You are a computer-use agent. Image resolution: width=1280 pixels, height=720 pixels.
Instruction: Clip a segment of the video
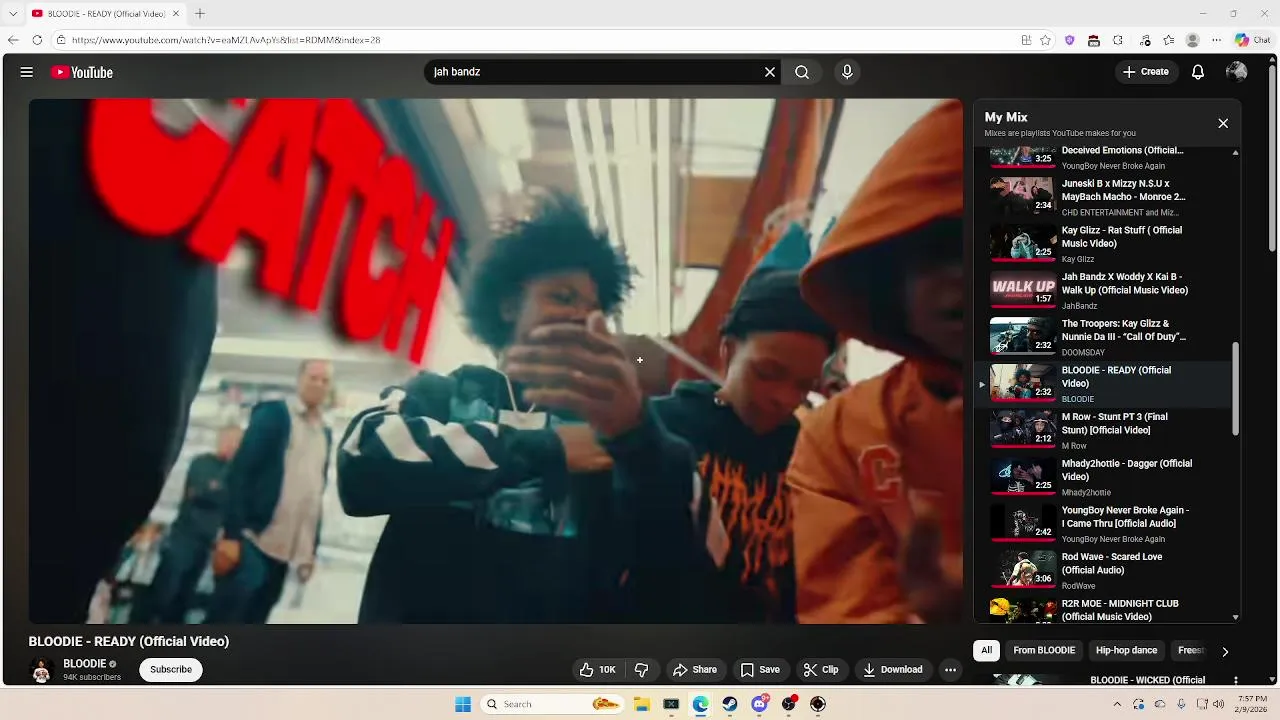point(821,670)
